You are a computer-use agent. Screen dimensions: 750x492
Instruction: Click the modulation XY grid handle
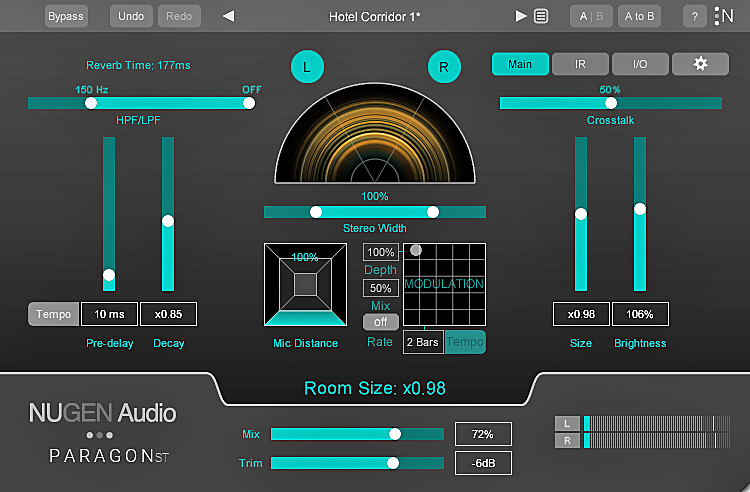pyautogui.click(x=416, y=250)
